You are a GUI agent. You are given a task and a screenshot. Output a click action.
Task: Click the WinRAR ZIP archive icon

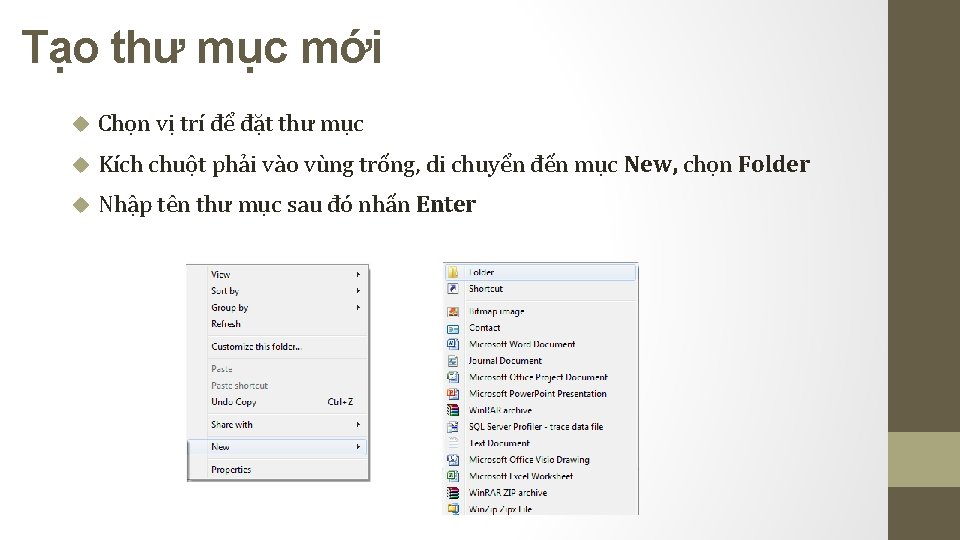(453, 492)
